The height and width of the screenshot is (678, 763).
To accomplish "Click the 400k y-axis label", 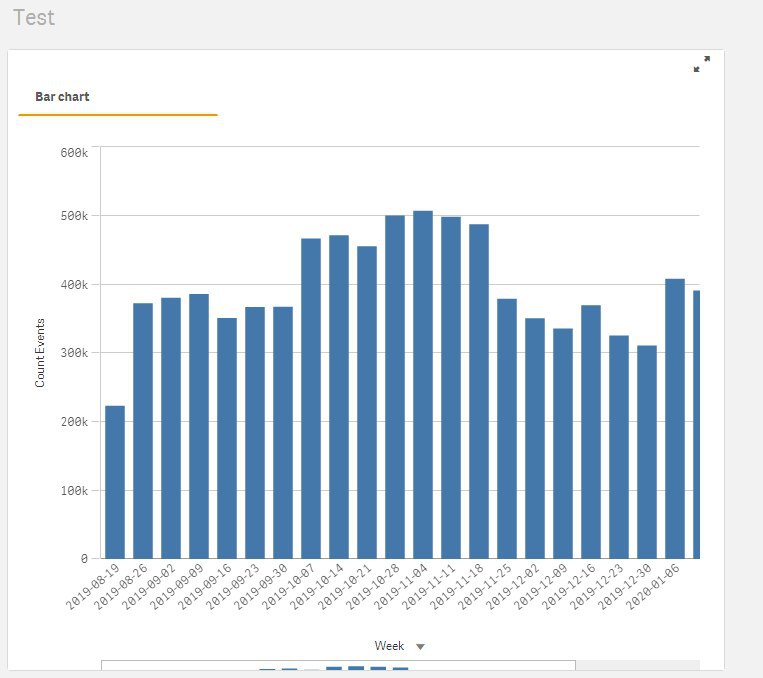I will [74, 285].
